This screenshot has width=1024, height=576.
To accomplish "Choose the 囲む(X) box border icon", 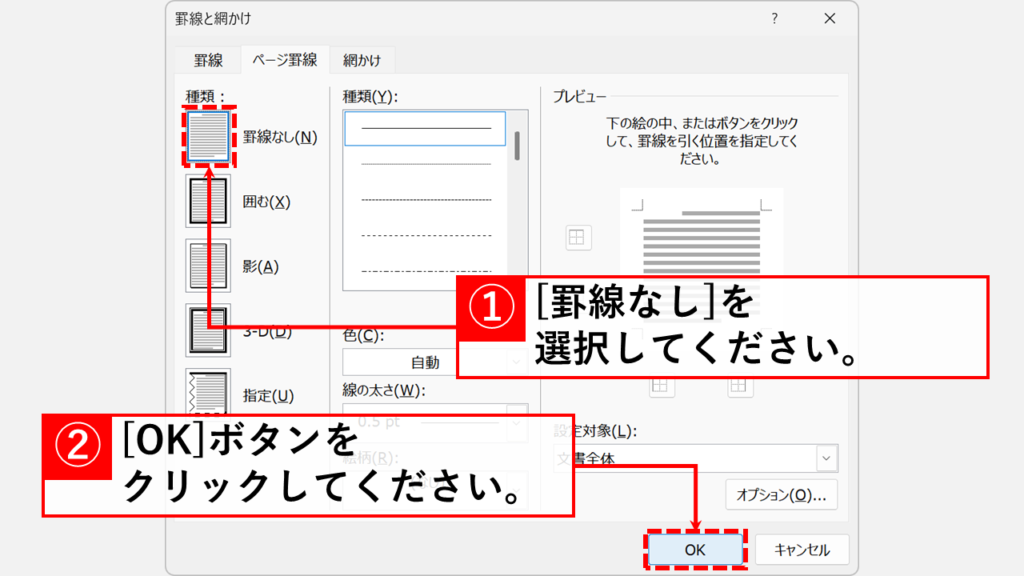I will [x=208, y=201].
